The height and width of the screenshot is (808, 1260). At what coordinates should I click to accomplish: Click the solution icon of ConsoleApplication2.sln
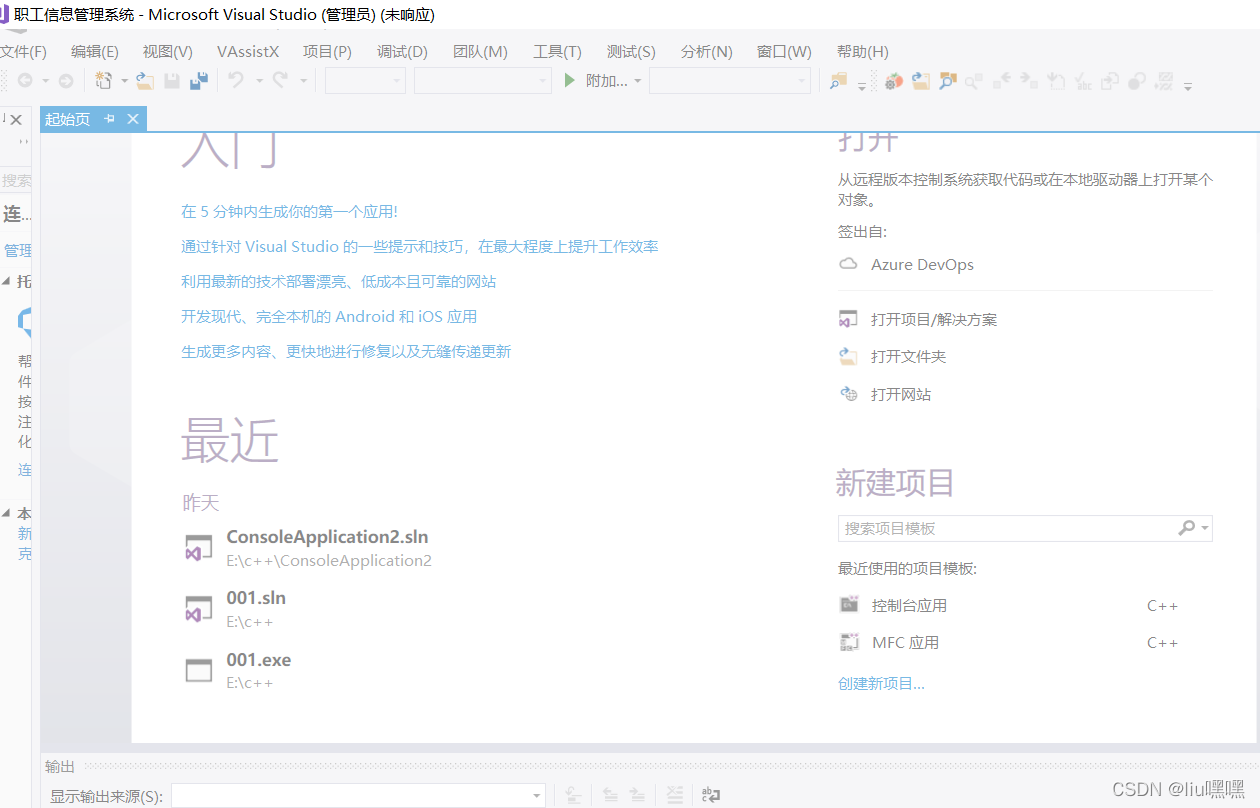(199, 548)
